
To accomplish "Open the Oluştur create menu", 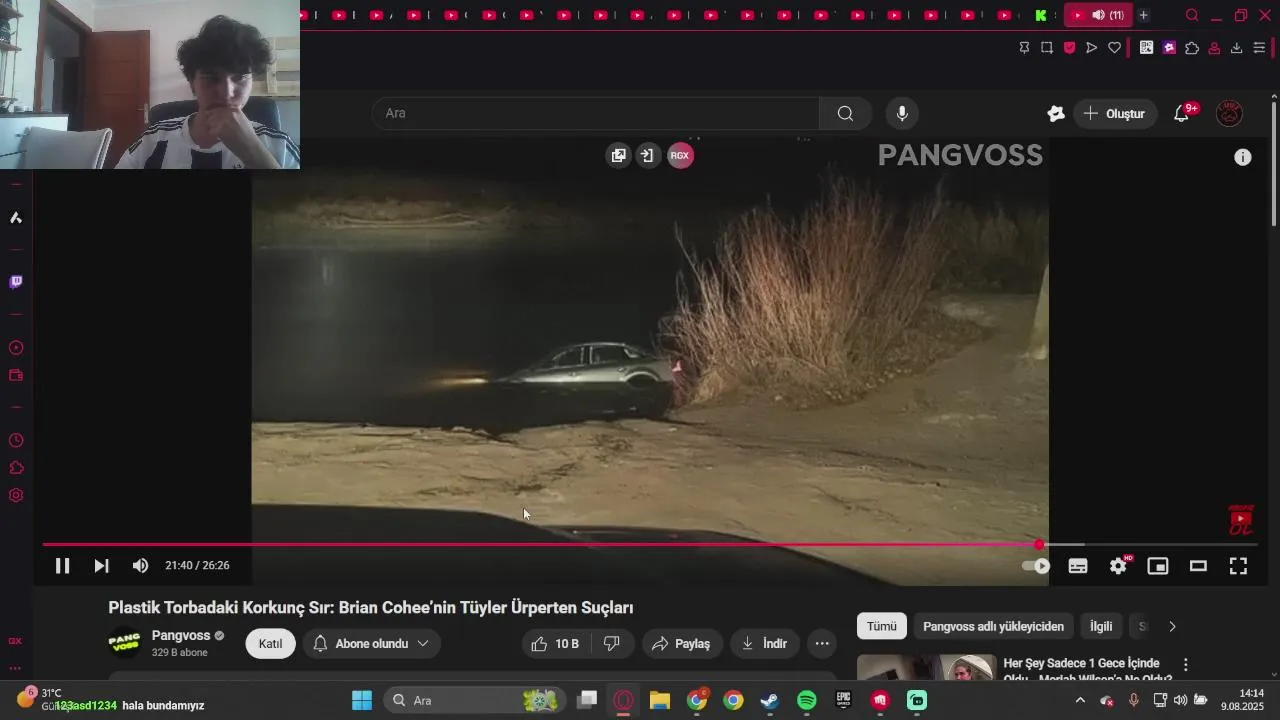I will [1115, 113].
